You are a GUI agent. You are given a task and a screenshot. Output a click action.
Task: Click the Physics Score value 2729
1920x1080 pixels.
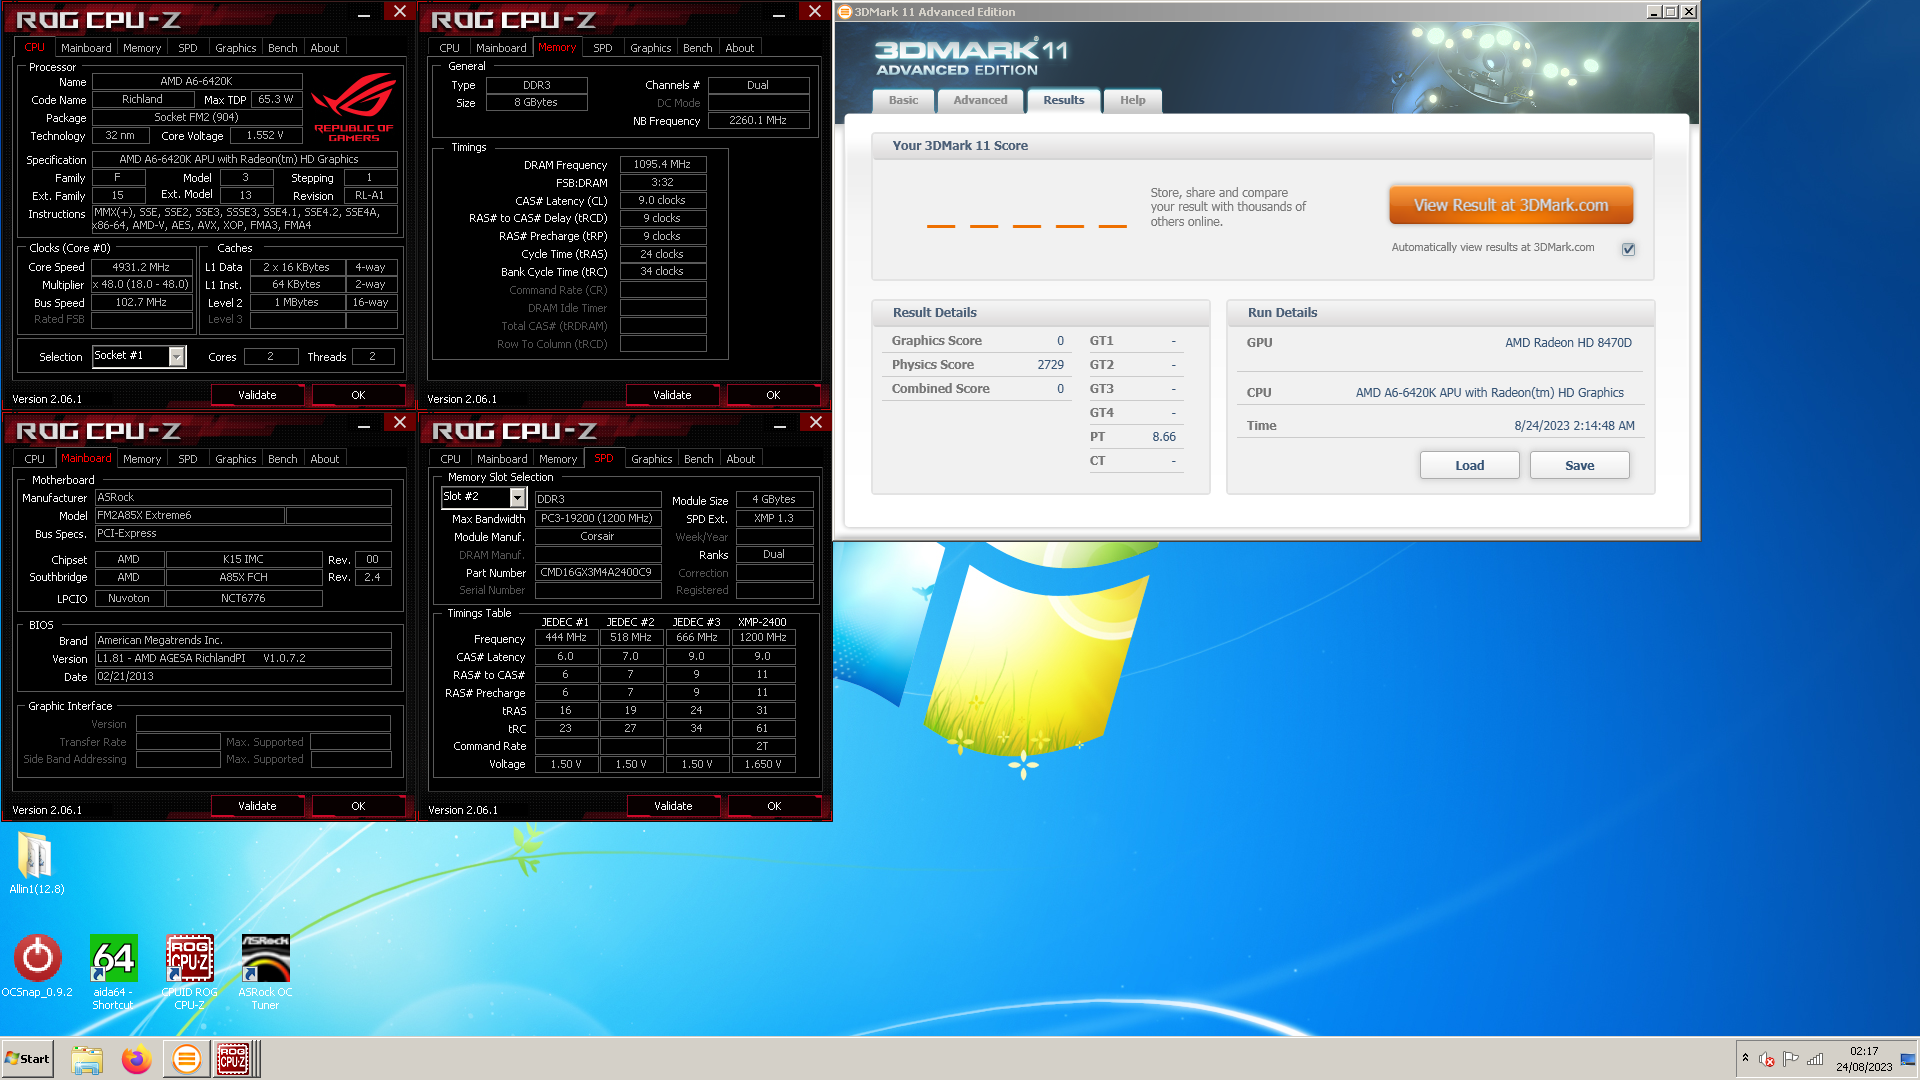point(1050,365)
